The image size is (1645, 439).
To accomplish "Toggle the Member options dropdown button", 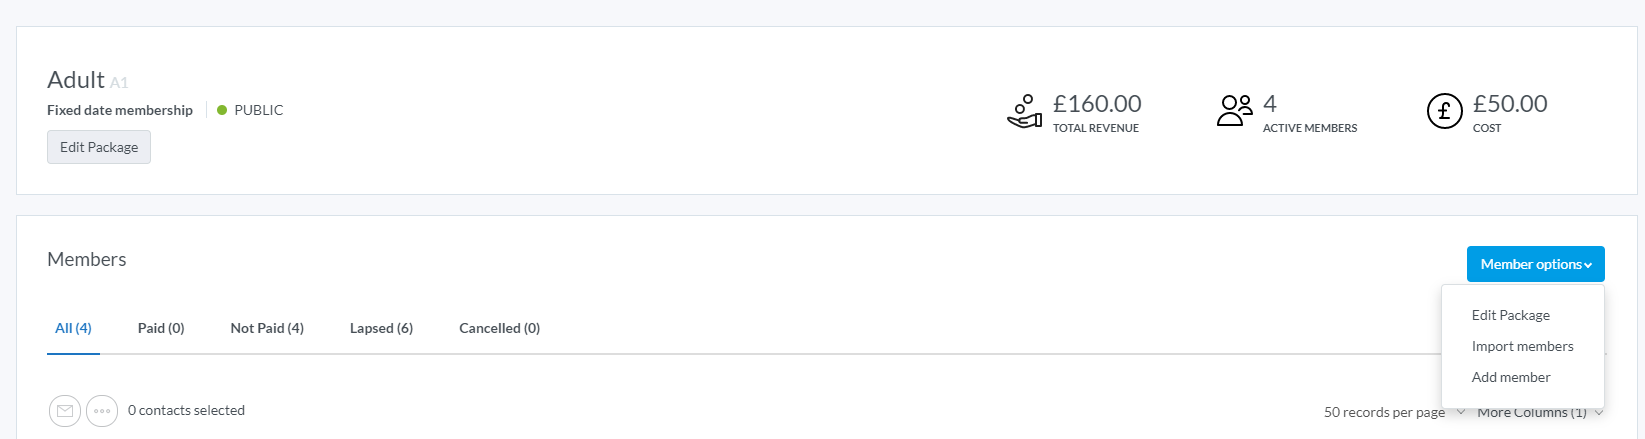I will [1535, 264].
